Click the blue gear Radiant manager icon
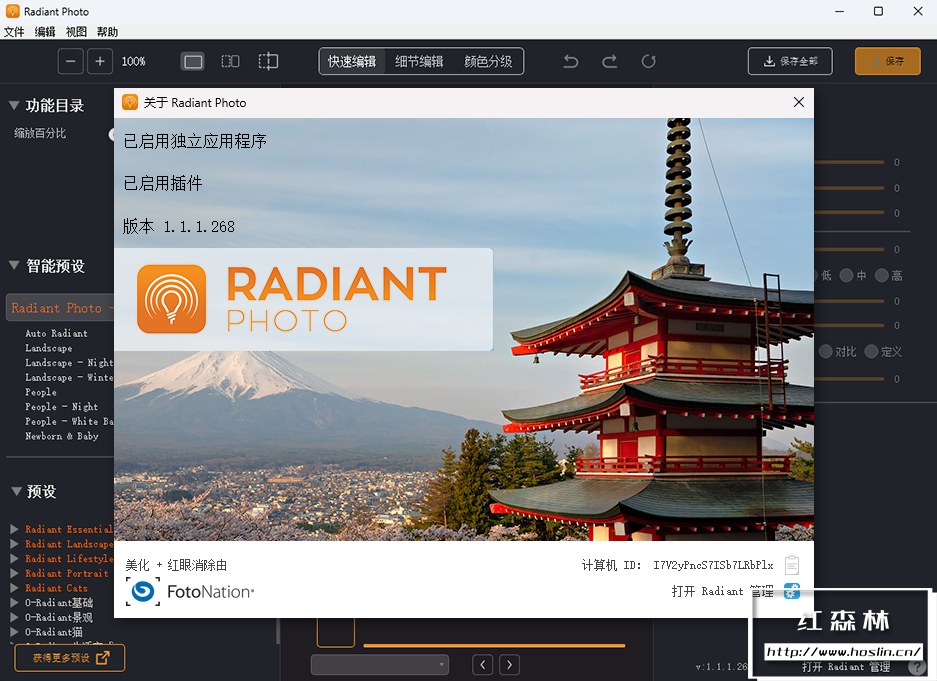The height and width of the screenshot is (681, 937). click(792, 591)
